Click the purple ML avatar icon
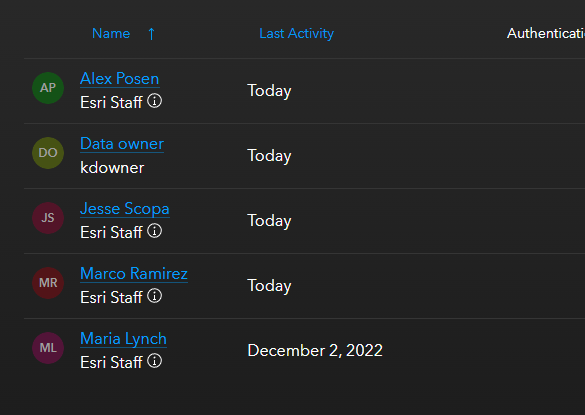 click(48, 348)
